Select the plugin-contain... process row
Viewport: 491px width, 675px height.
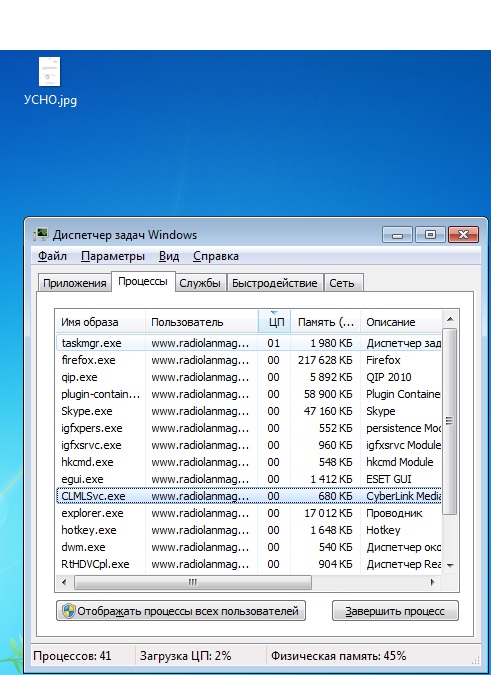tap(249, 394)
